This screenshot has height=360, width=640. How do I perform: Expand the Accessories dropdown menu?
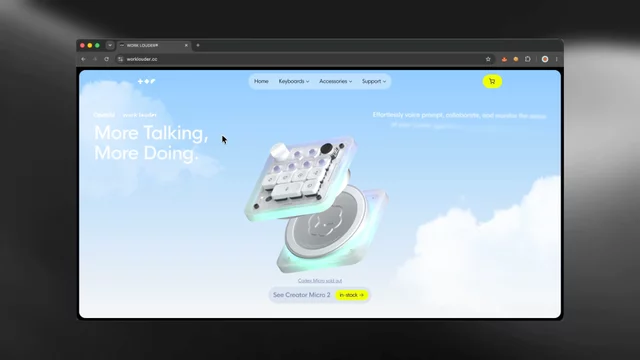pyautogui.click(x=336, y=81)
